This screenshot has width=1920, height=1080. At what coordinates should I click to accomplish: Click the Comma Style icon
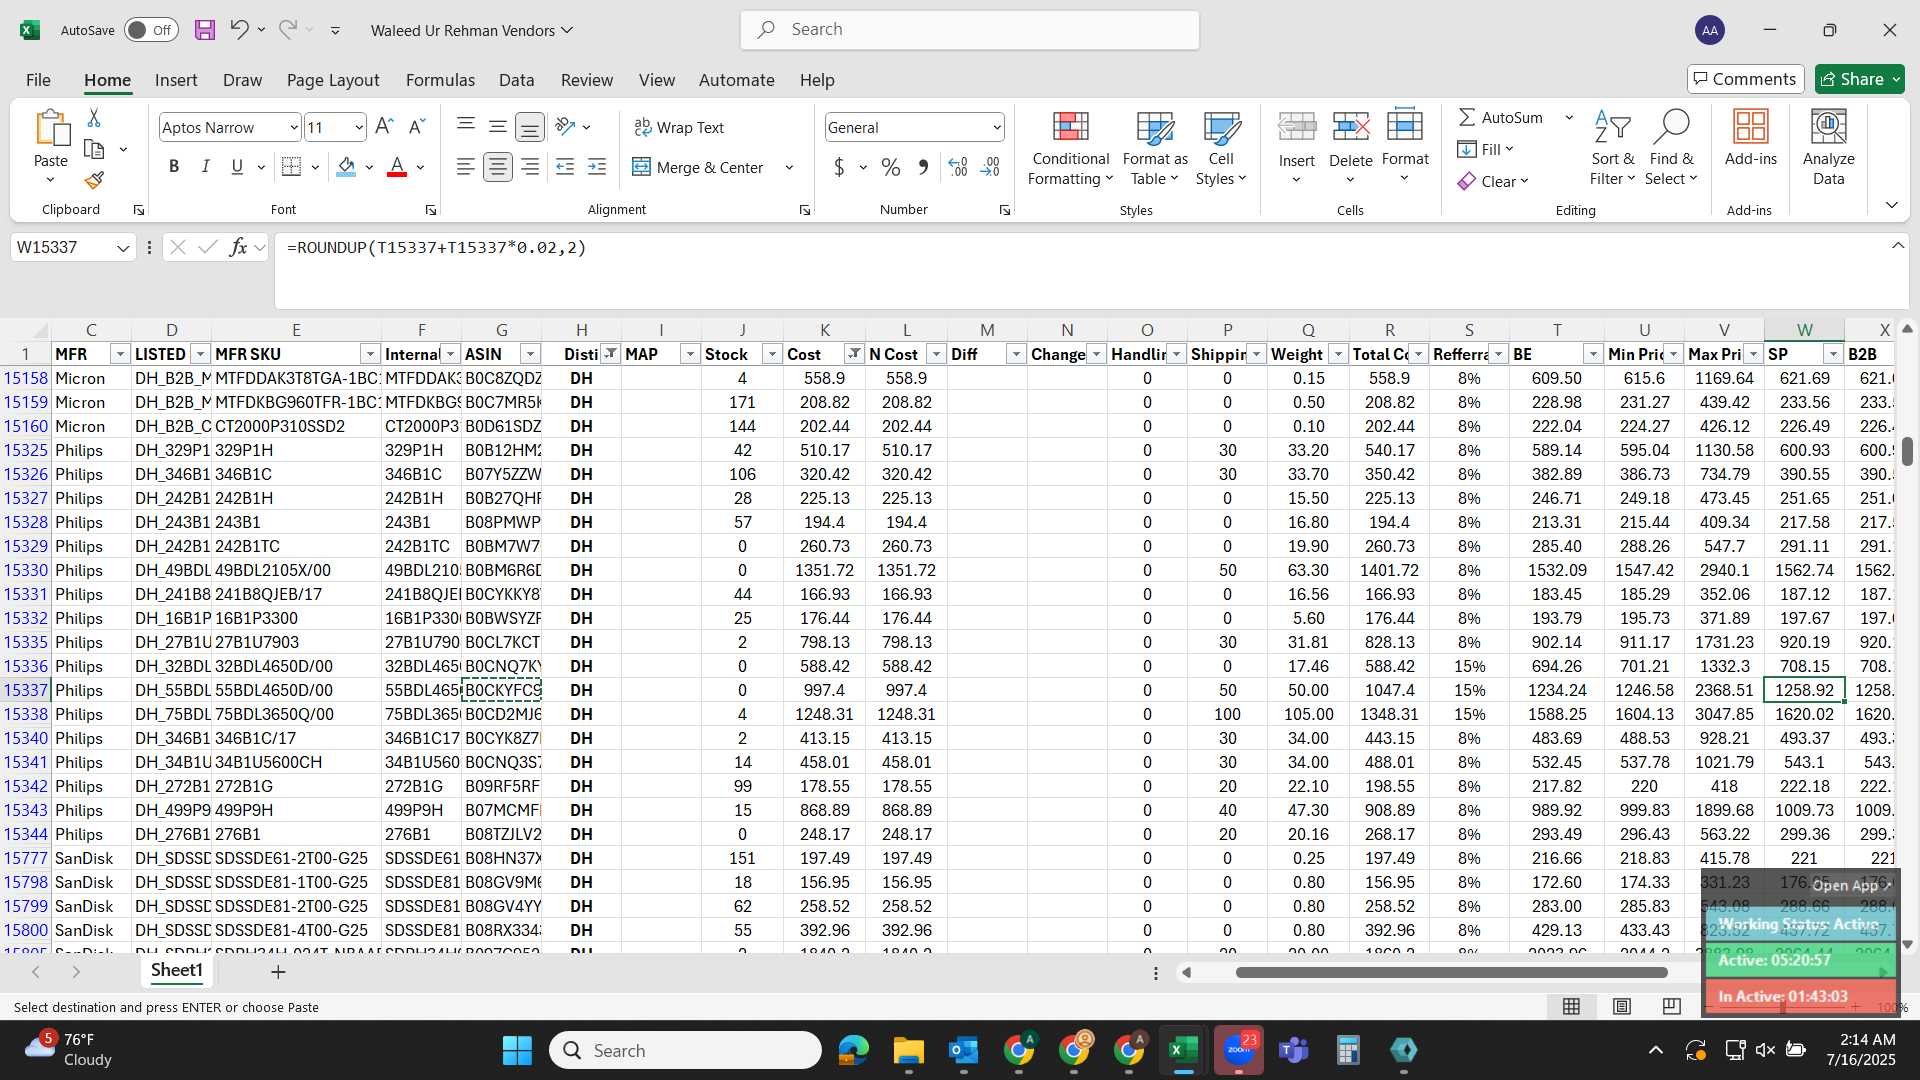coord(923,167)
